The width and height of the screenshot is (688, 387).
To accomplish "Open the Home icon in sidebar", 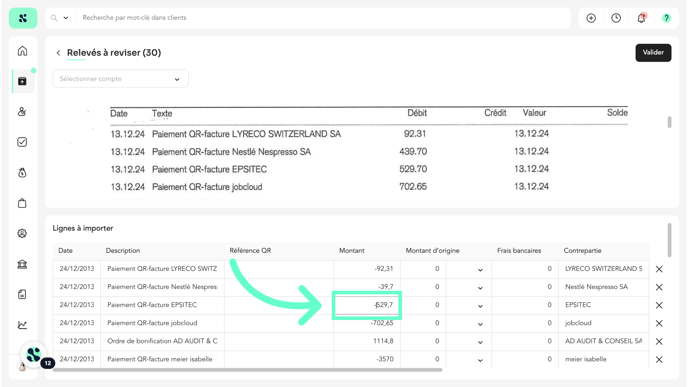I will [22, 51].
